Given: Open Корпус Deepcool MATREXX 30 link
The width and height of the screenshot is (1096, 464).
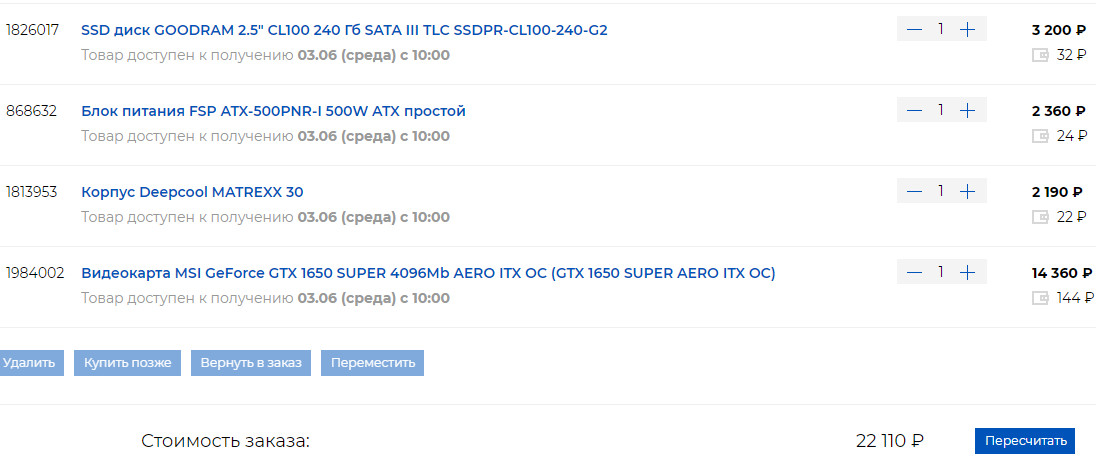Looking at the screenshot, I should (192, 192).
